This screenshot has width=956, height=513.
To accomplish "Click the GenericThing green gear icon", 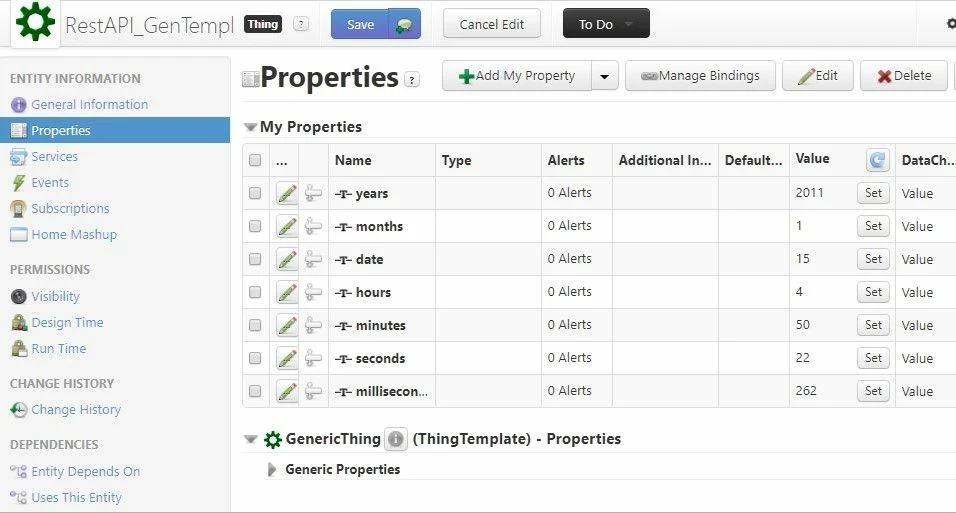I will coord(273,439).
